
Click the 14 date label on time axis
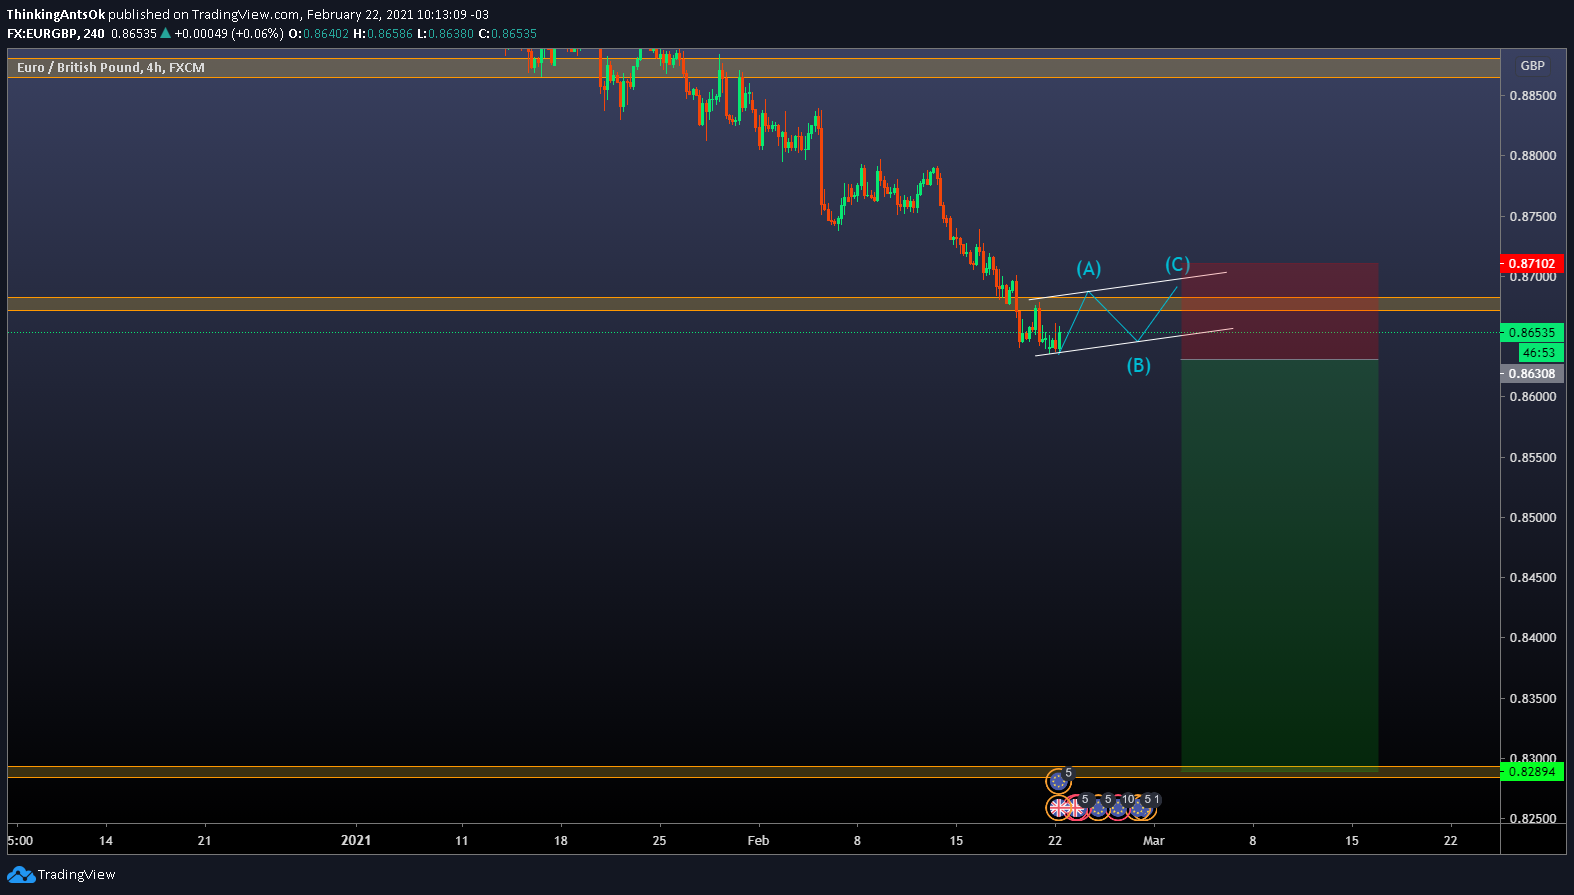click(x=105, y=841)
